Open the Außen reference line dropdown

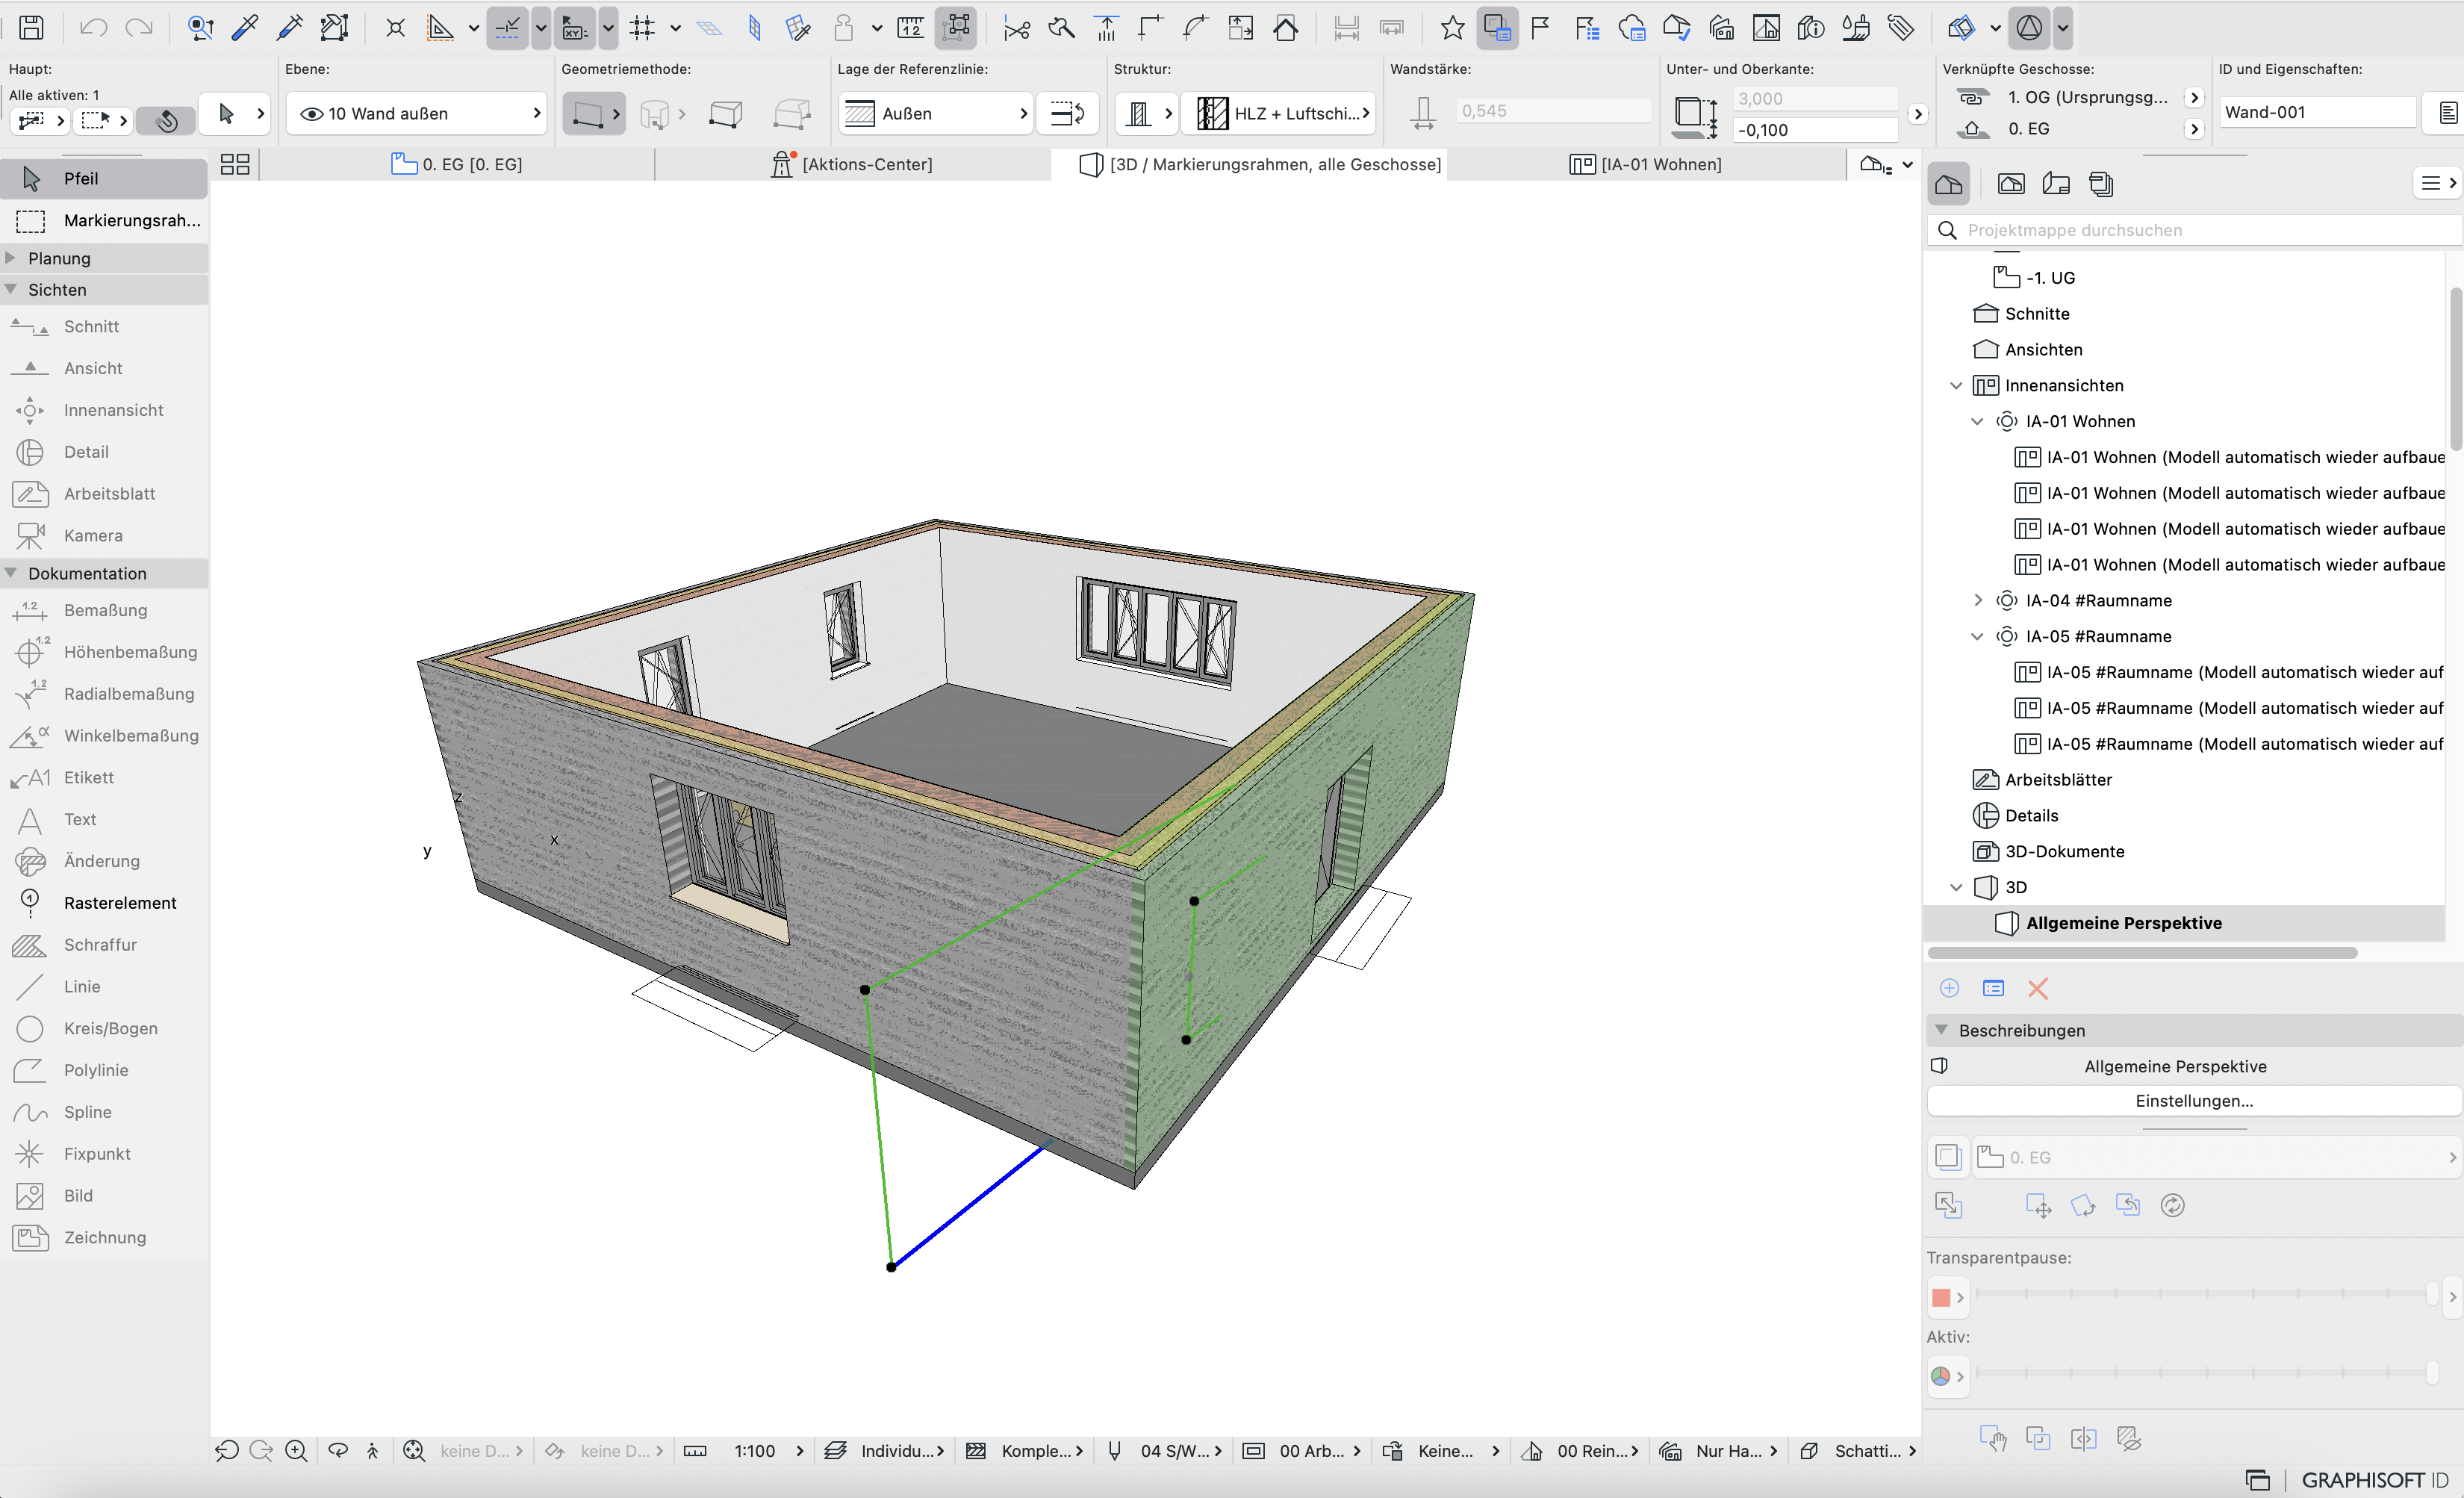click(x=935, y=114)
